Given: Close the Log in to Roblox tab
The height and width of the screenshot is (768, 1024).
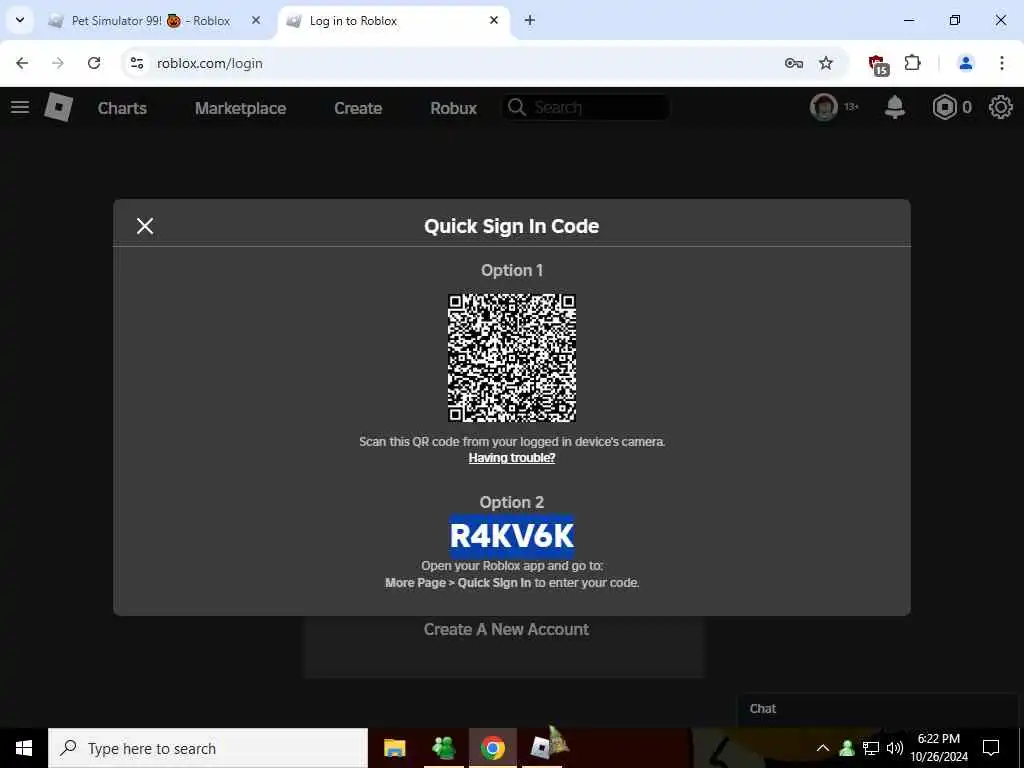Looking at the screenshot, I should [494, 20].
